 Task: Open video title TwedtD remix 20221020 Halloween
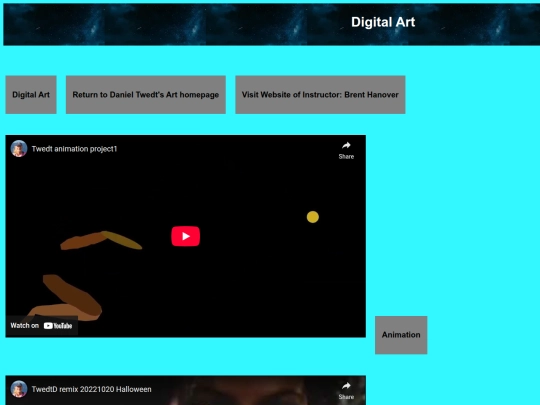click(x=92, y=389)
